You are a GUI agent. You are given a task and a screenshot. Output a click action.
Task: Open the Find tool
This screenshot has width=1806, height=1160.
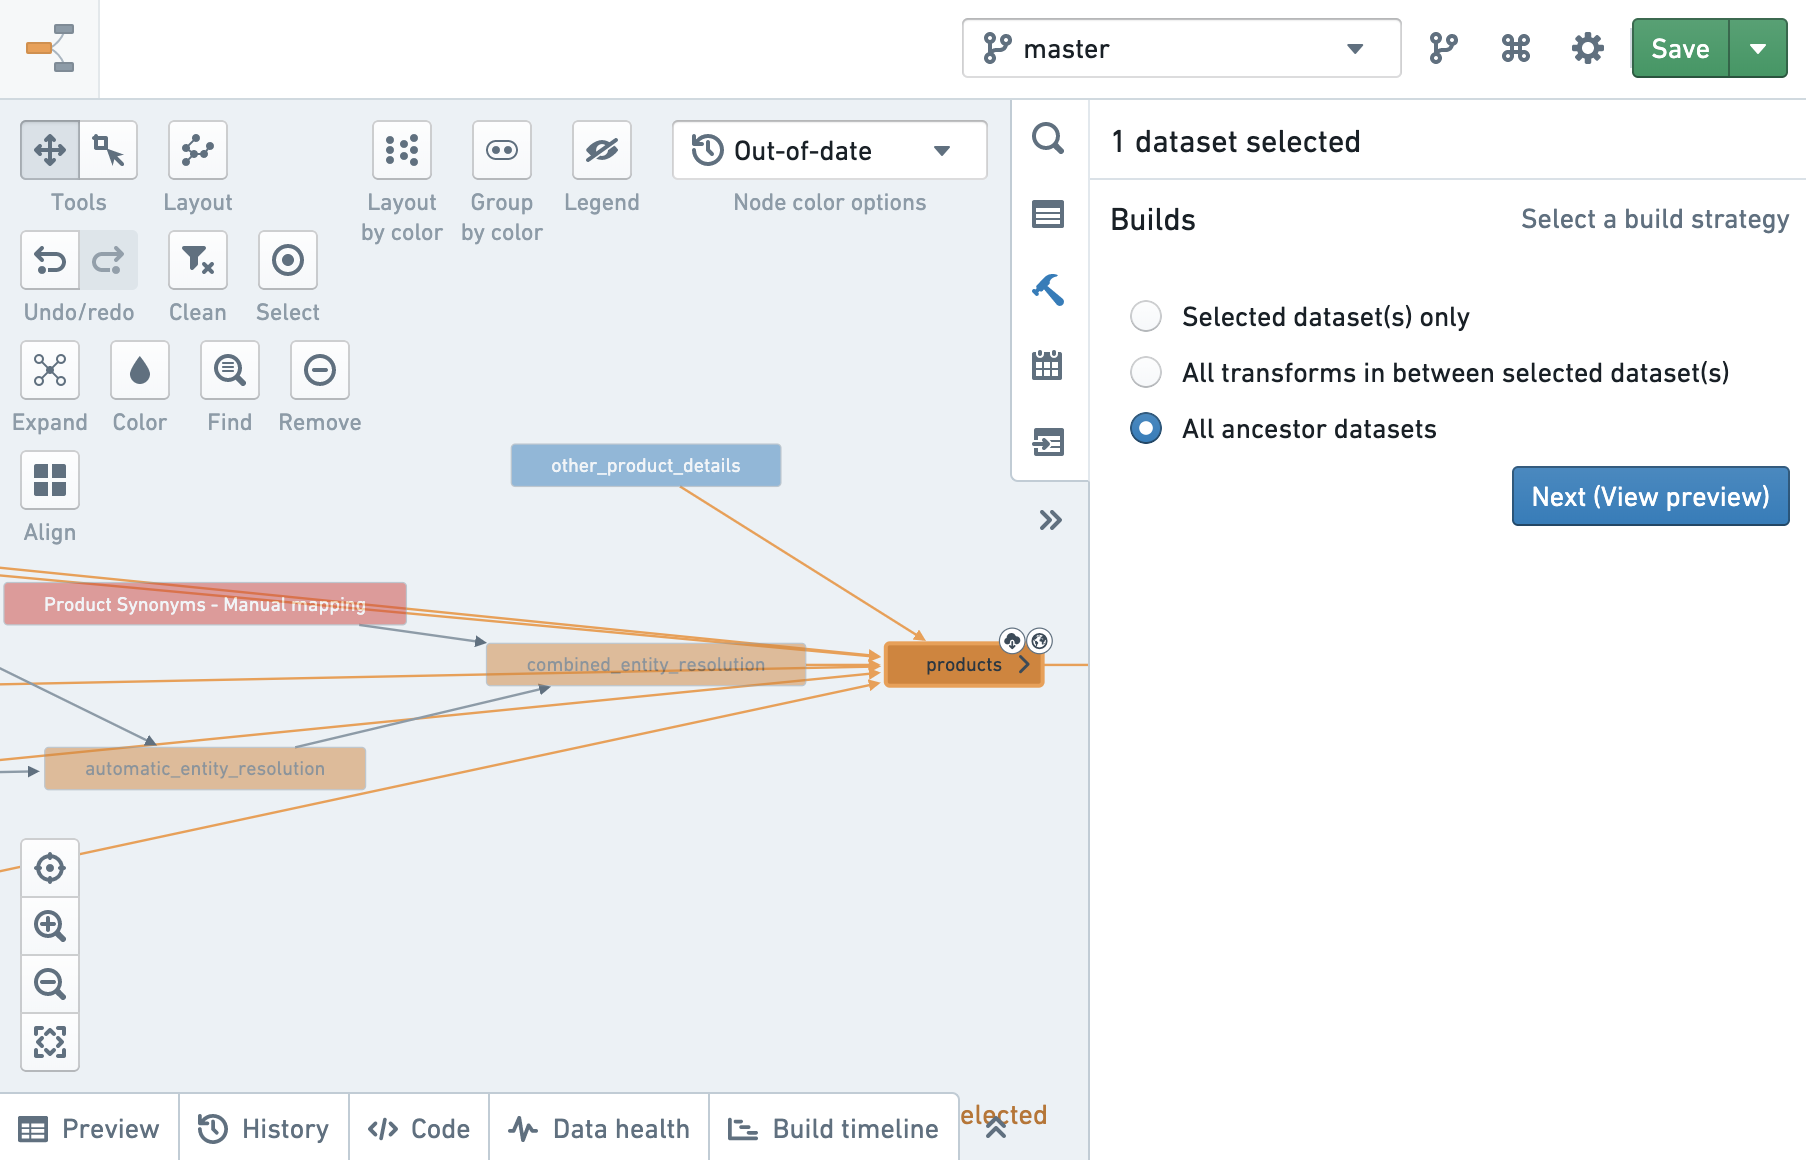230,370
